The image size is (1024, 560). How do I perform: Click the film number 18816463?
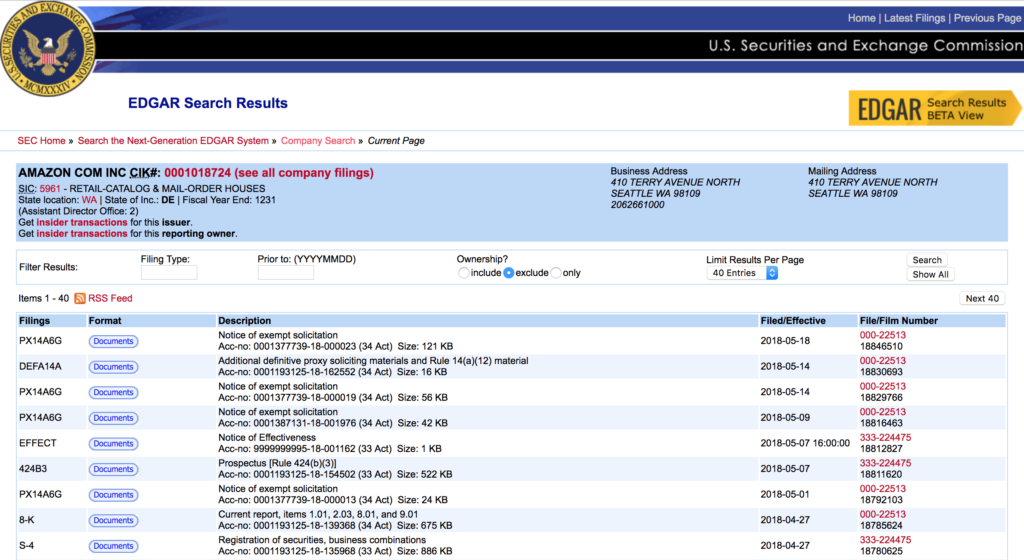[881, 424]
